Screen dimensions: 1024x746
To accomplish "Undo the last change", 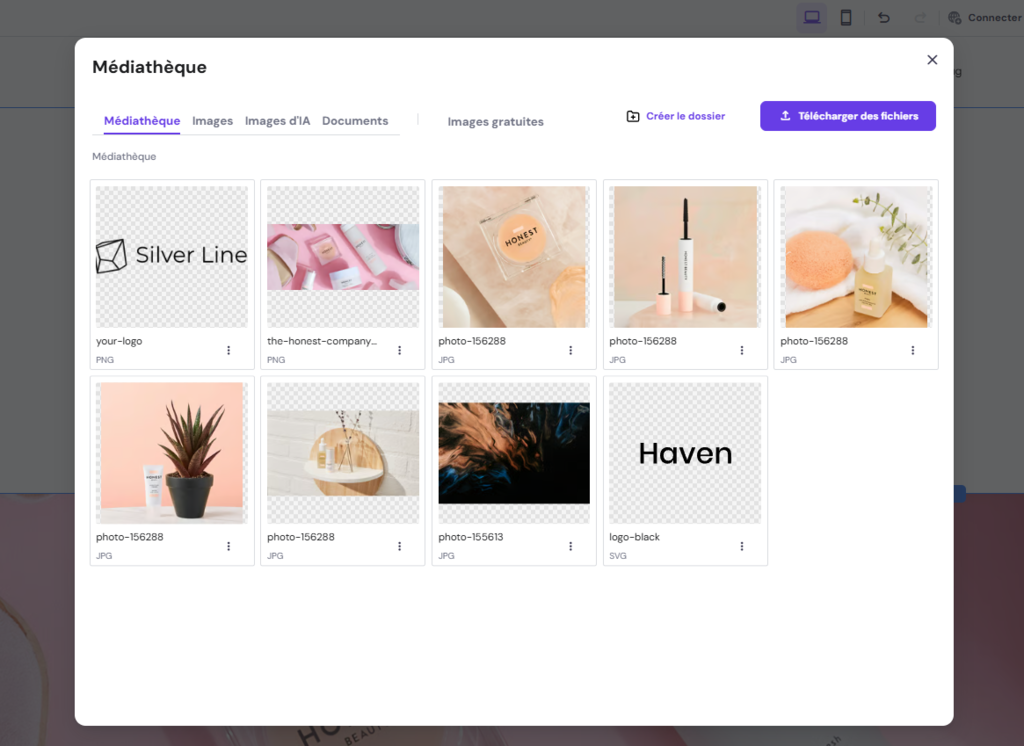I will tap(883, 17).
